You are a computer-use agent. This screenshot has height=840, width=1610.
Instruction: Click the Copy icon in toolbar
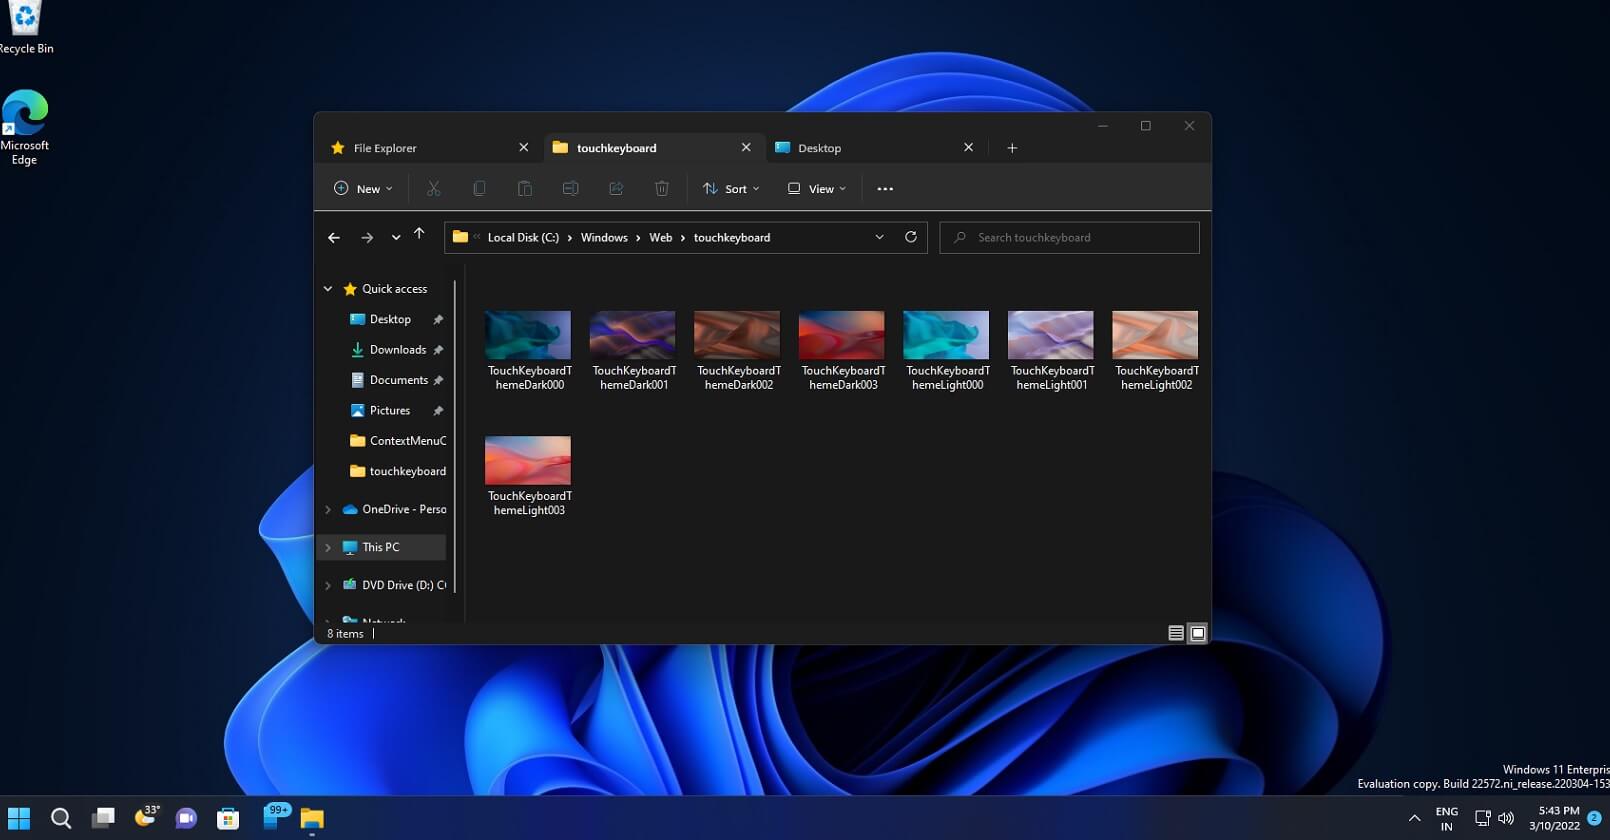[479, 189]
